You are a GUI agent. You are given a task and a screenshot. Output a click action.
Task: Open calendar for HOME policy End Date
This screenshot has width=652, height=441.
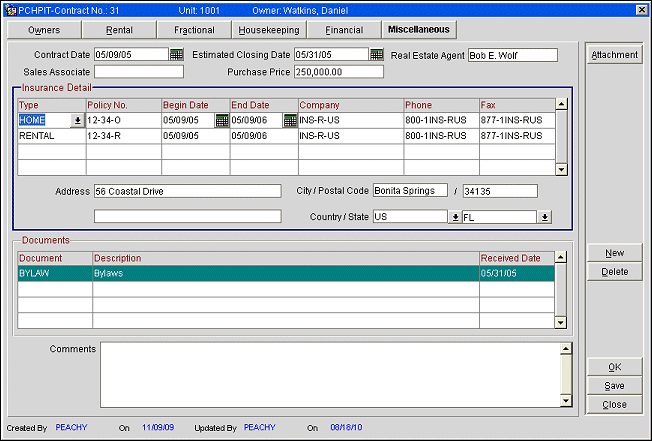(290, 121)
